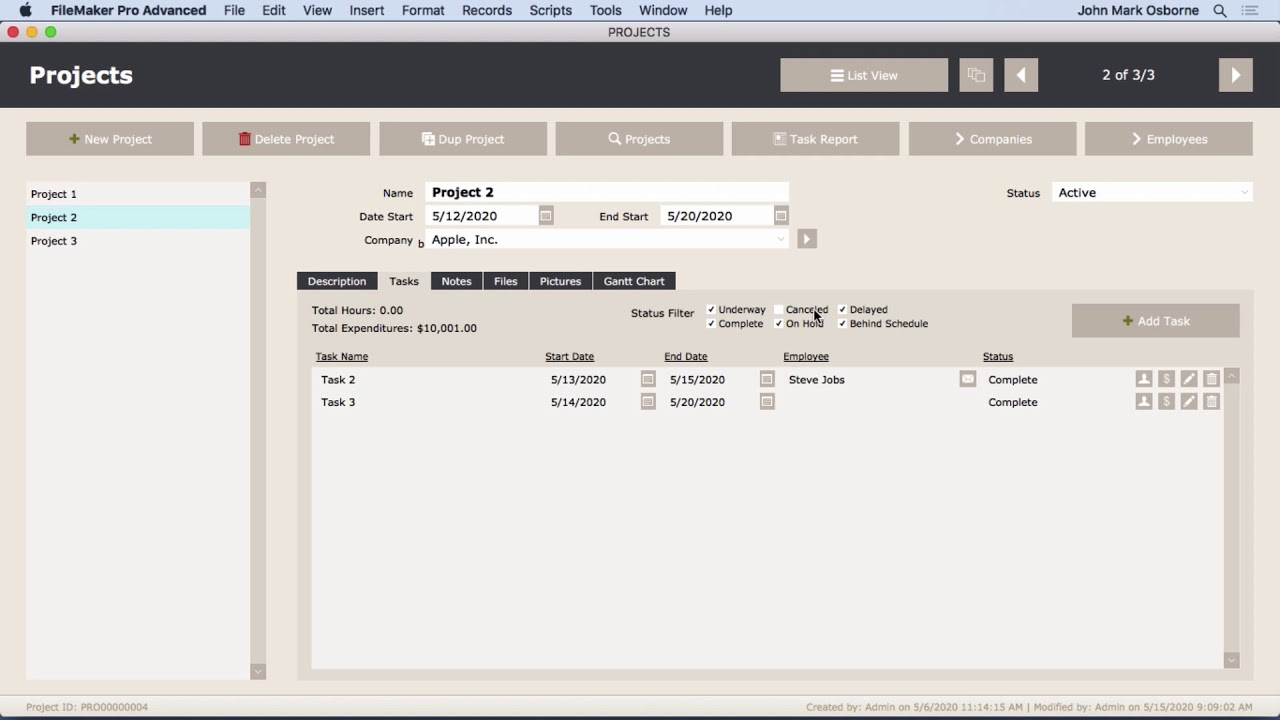Uncheck the Underway status filter

(711, 310)
